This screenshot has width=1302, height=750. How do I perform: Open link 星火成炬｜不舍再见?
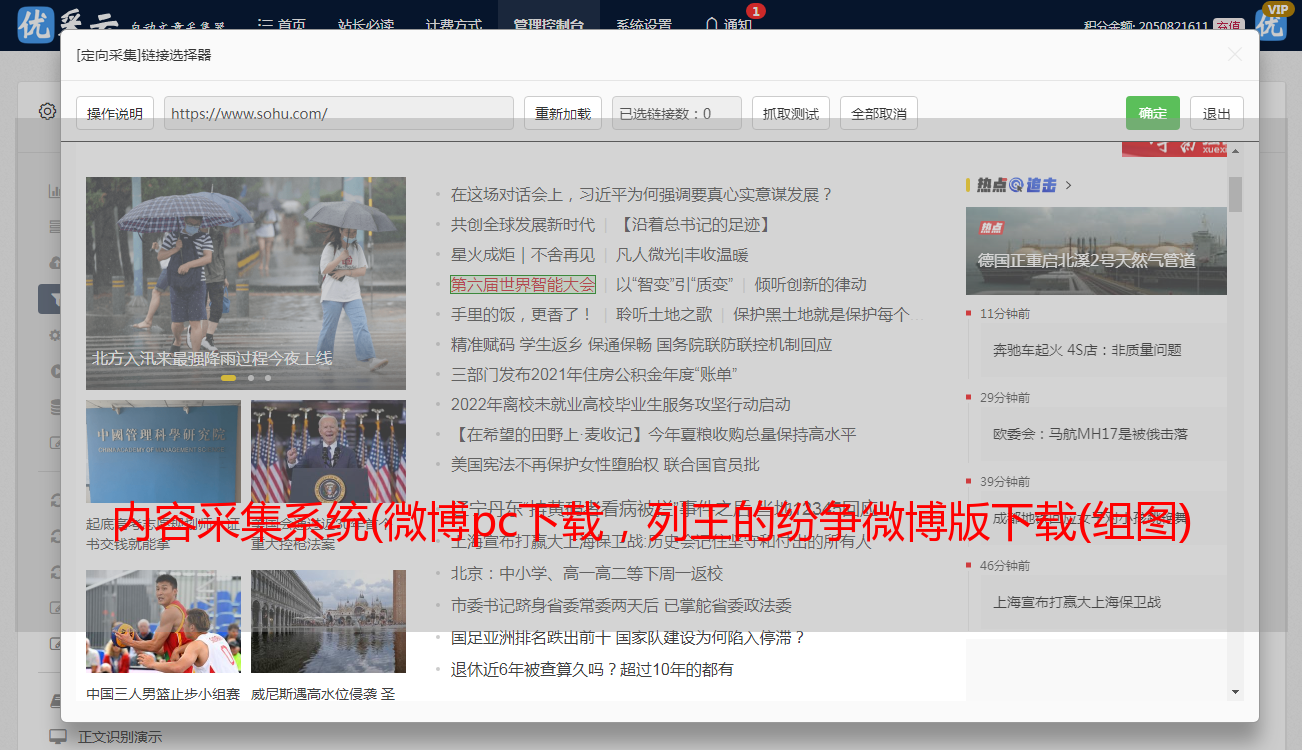[522, 254]
